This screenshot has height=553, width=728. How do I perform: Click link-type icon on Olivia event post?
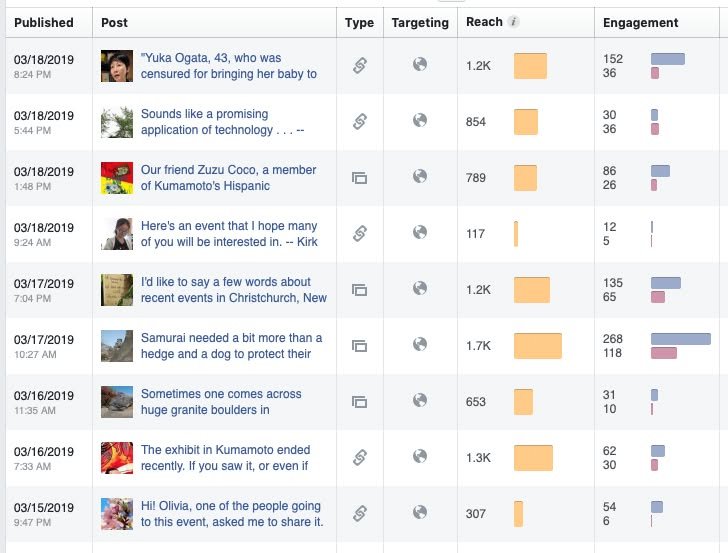click(360, 514)
